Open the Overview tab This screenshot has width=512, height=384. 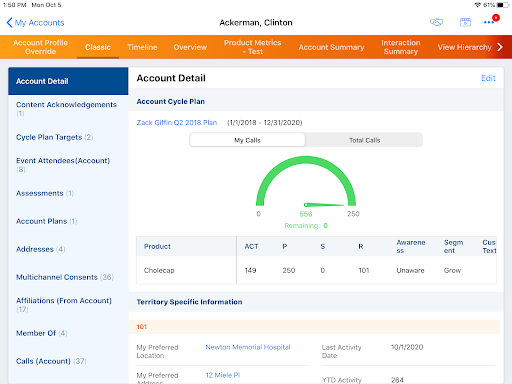pos(190,47)
